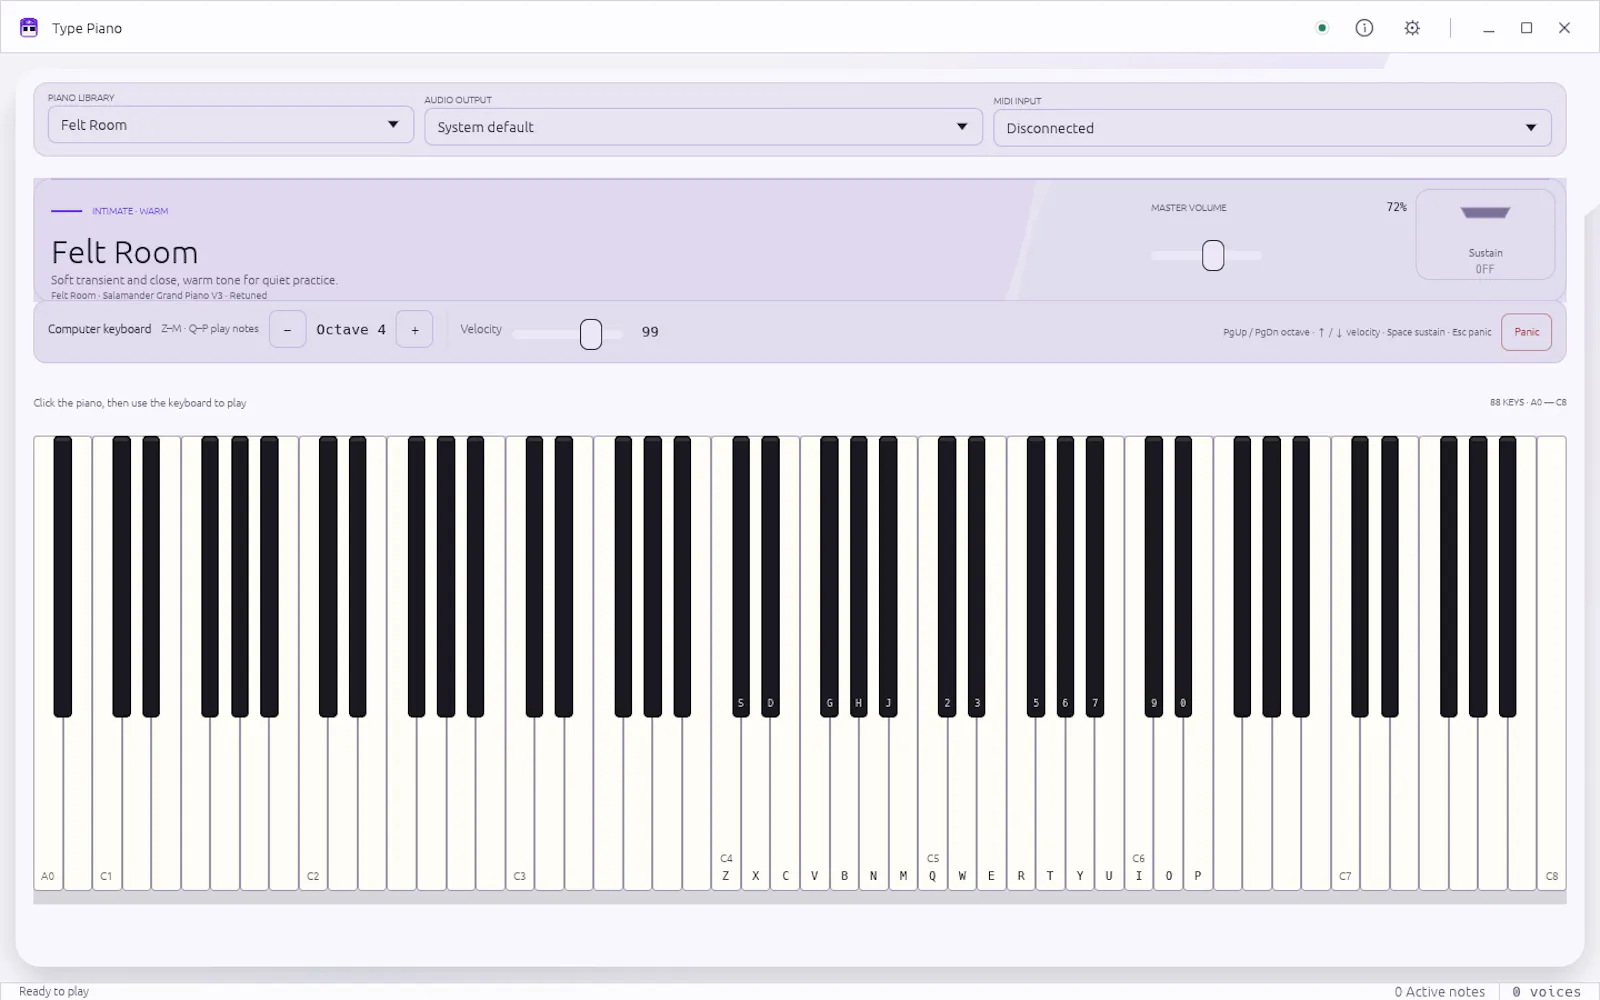
Task: Adjust the Master Volume slider handle
Action: click(x=1213, y=255)
